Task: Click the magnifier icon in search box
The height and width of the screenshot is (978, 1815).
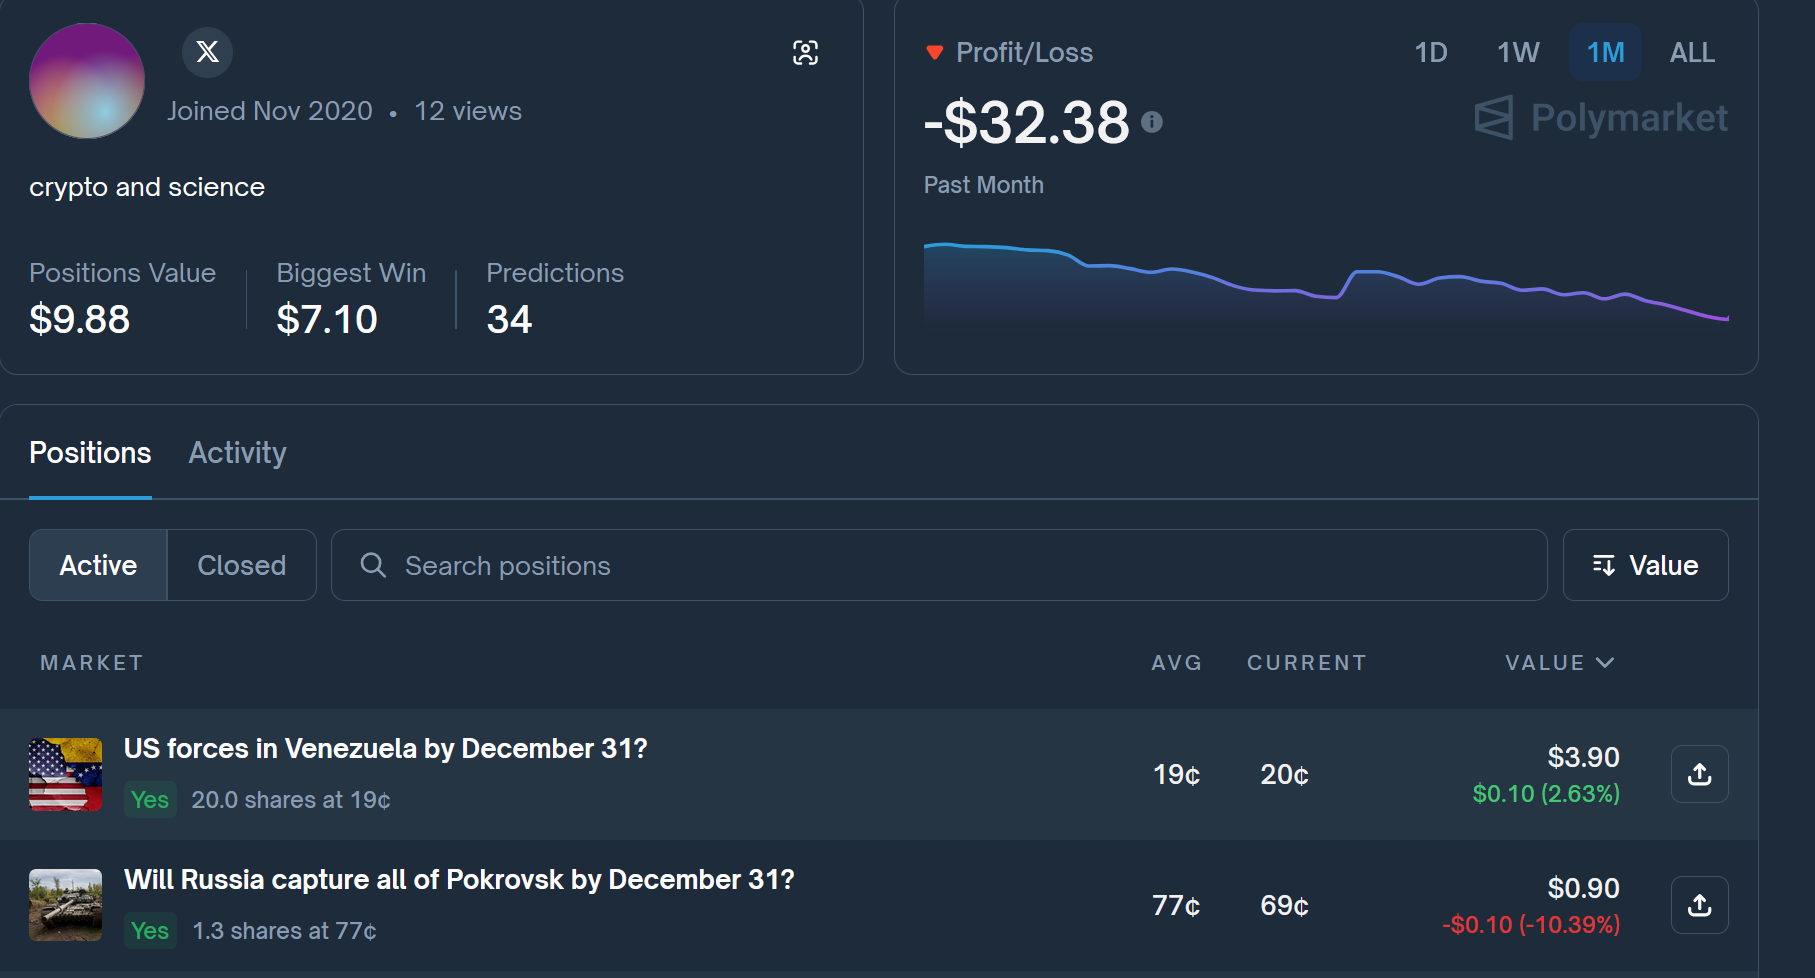Action: 373,565
